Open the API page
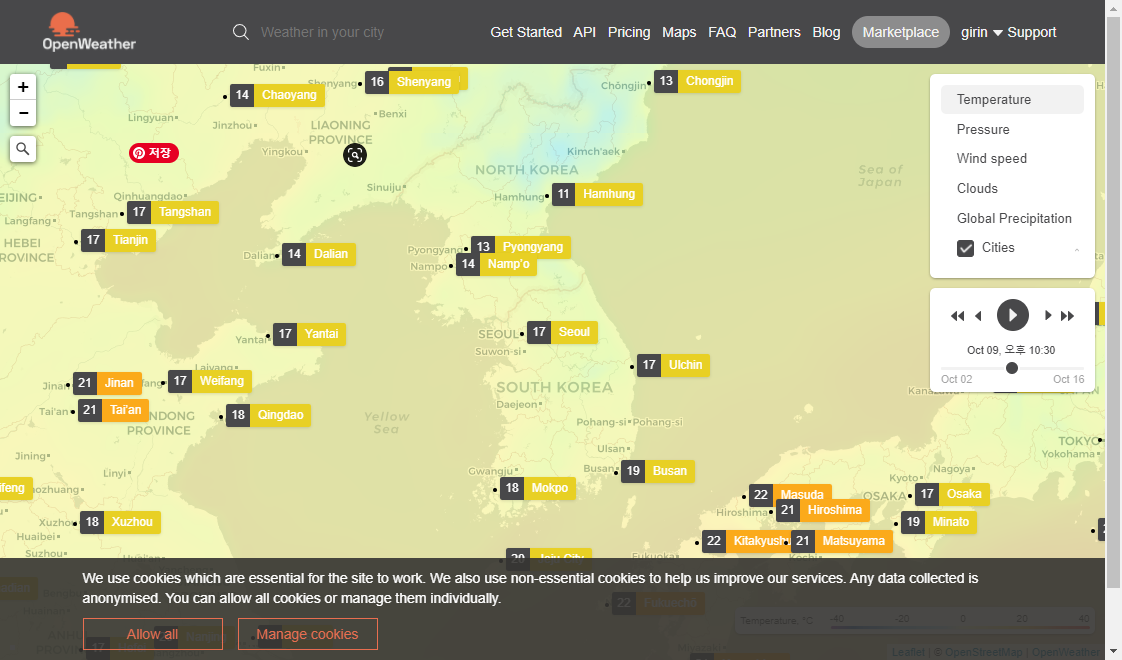 point(585,32)
